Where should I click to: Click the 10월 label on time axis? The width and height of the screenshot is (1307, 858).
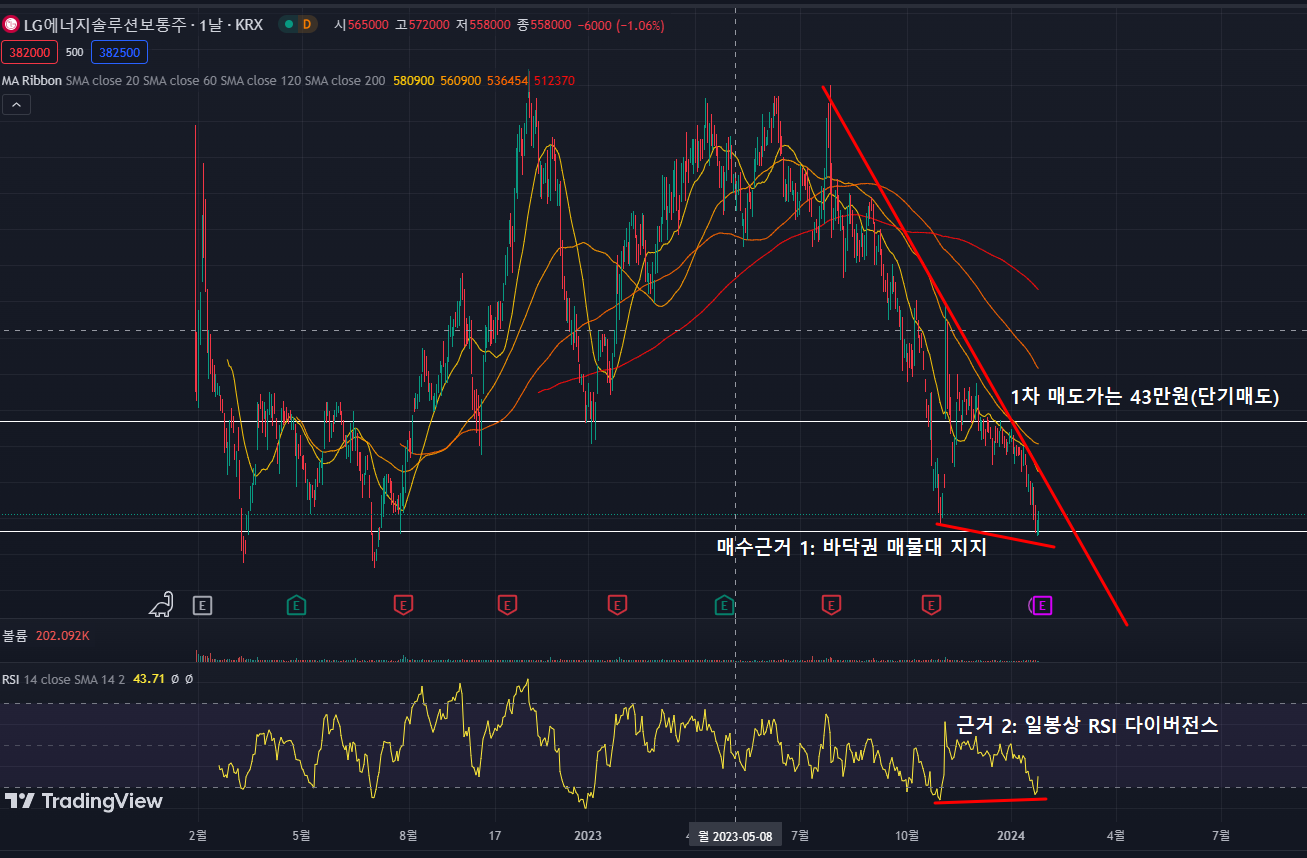[x=907, y=836]
